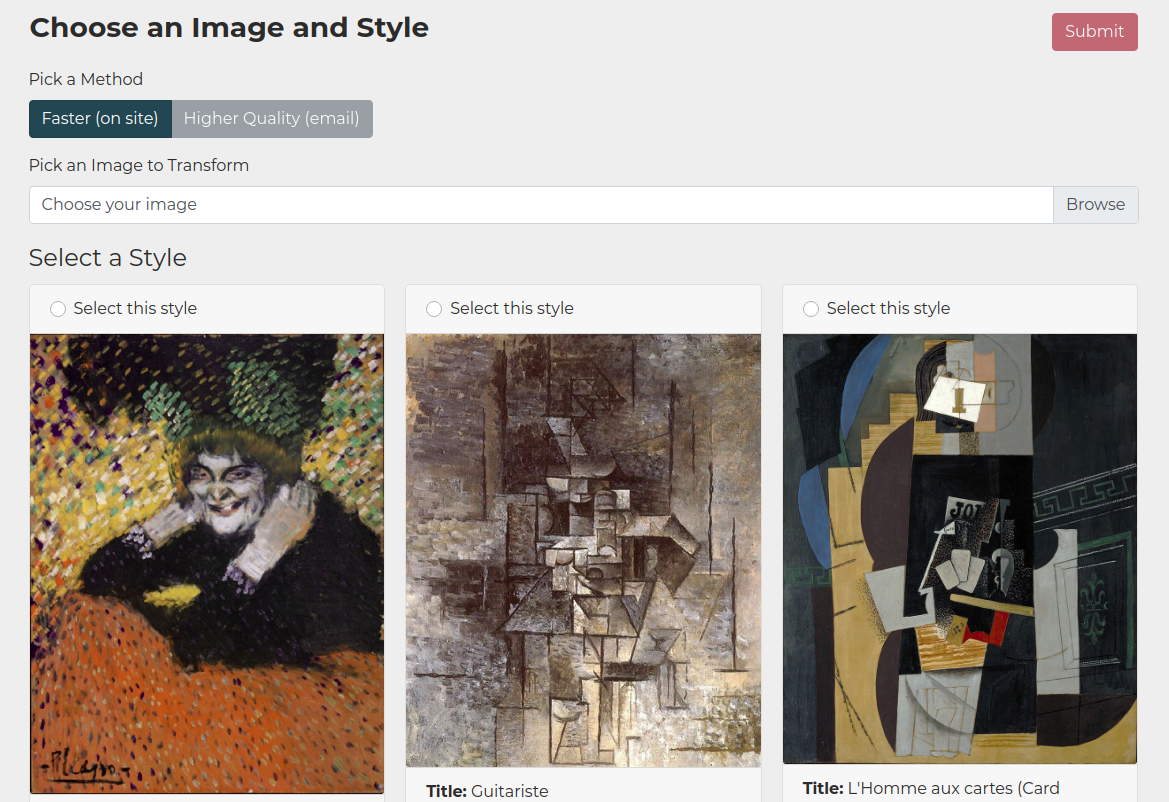Click the Submit button
The height and width of the screenshot is (802, 1169).
pos(1094,31)
